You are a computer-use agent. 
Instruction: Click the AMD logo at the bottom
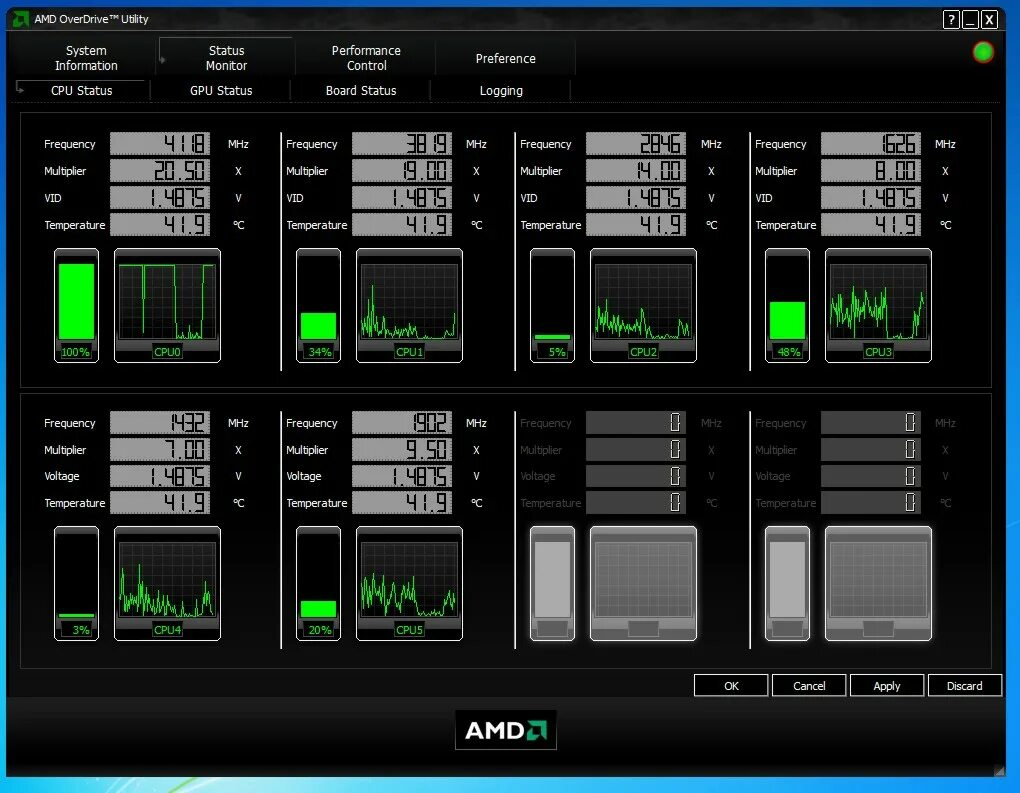tap(505, 730)
